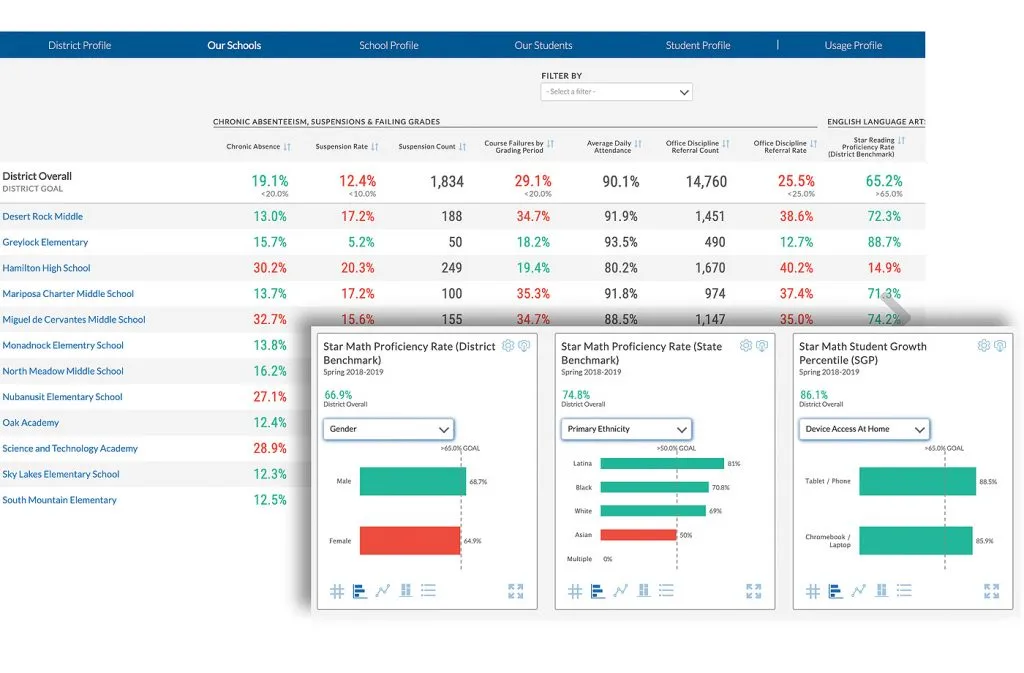Sort by Chronic Absence column
This screenshot has width=1024, height=673.
click(257, 144)
